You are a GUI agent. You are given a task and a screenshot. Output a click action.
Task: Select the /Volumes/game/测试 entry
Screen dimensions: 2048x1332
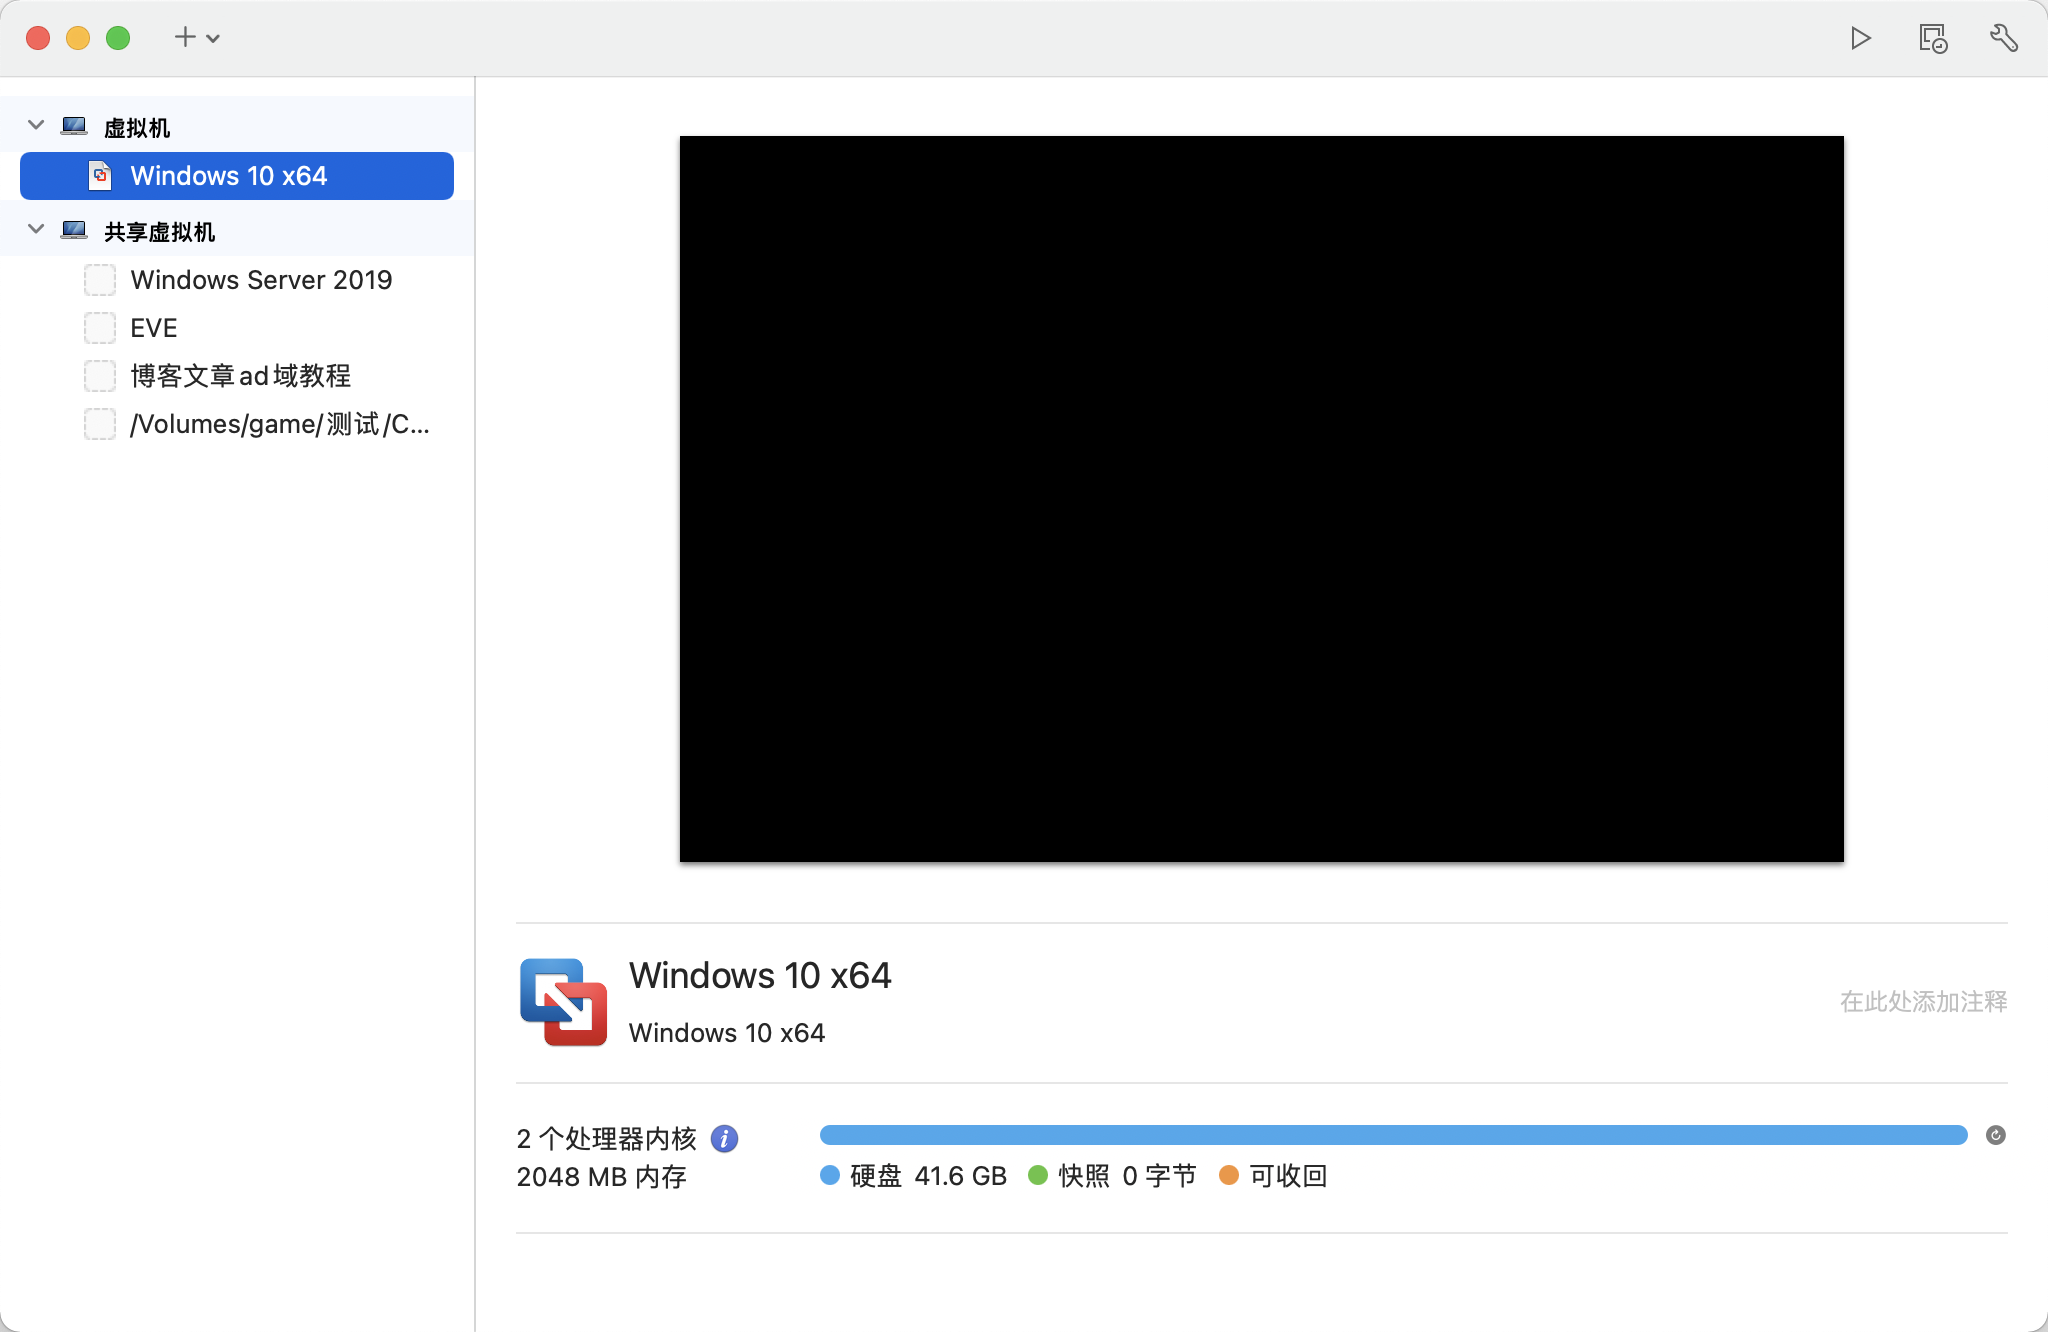coord(279,424)
